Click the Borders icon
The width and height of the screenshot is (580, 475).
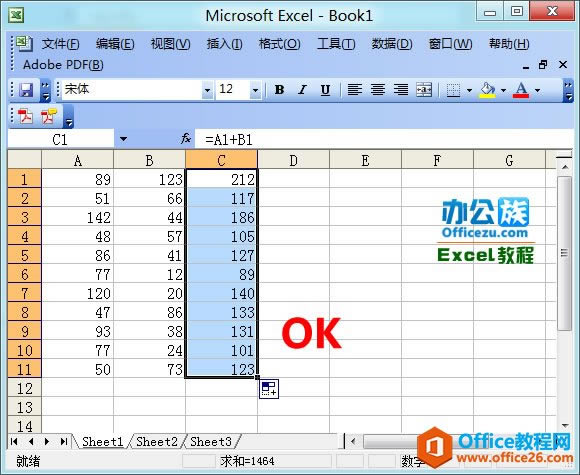(x=453, y=90)
